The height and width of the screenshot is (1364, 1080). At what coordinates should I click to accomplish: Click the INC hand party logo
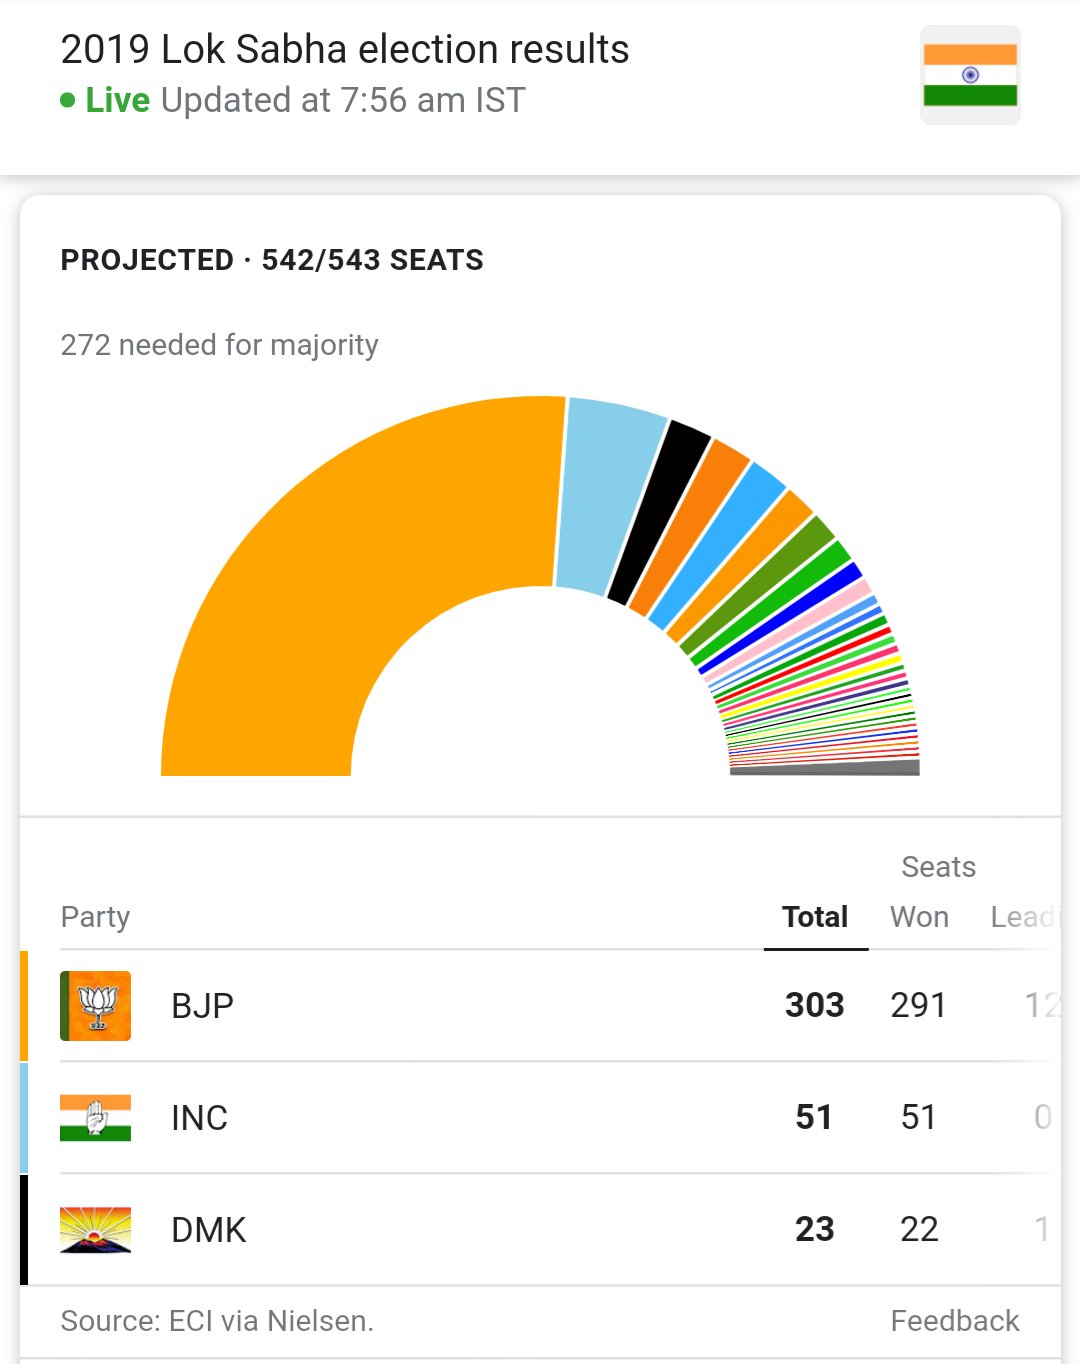click(95, 1118)
